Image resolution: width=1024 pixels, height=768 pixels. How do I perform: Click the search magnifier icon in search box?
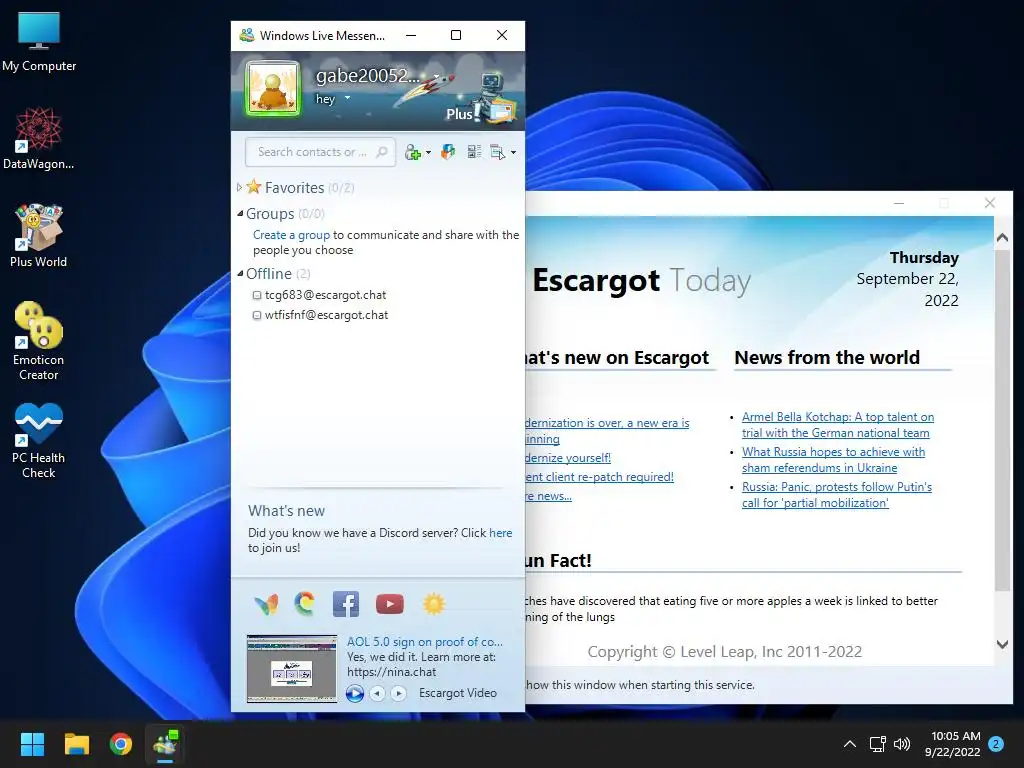[382, 152]
